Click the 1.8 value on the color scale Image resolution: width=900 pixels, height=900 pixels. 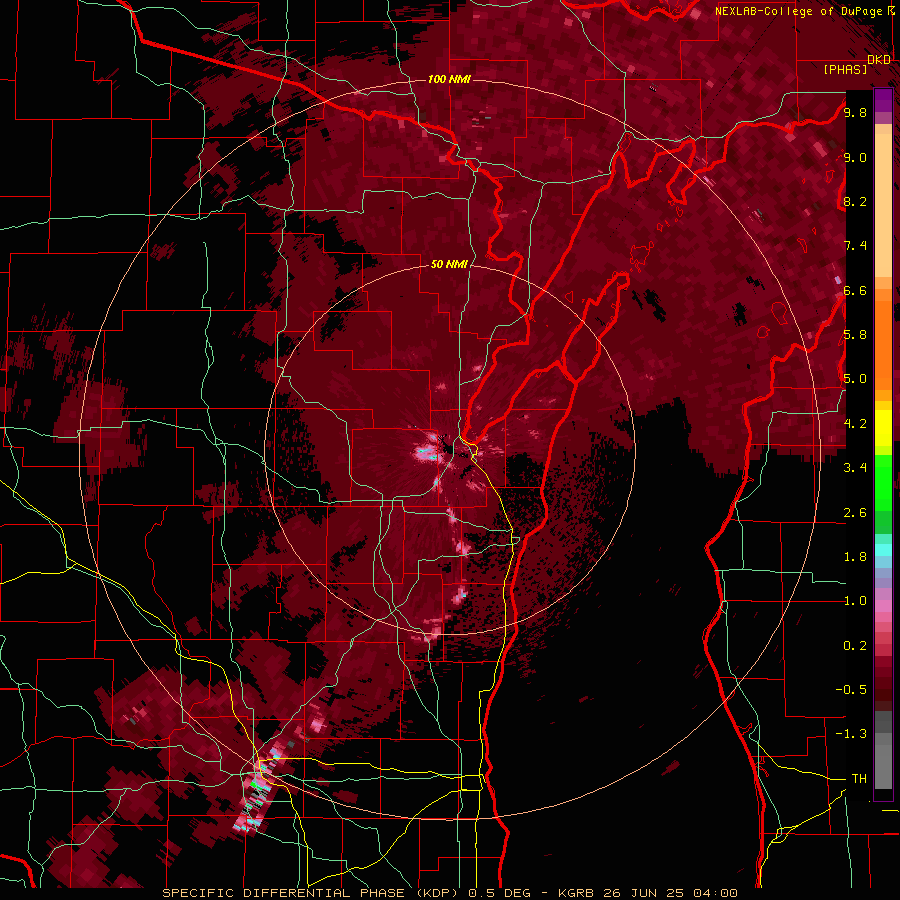tap(855, 557)
